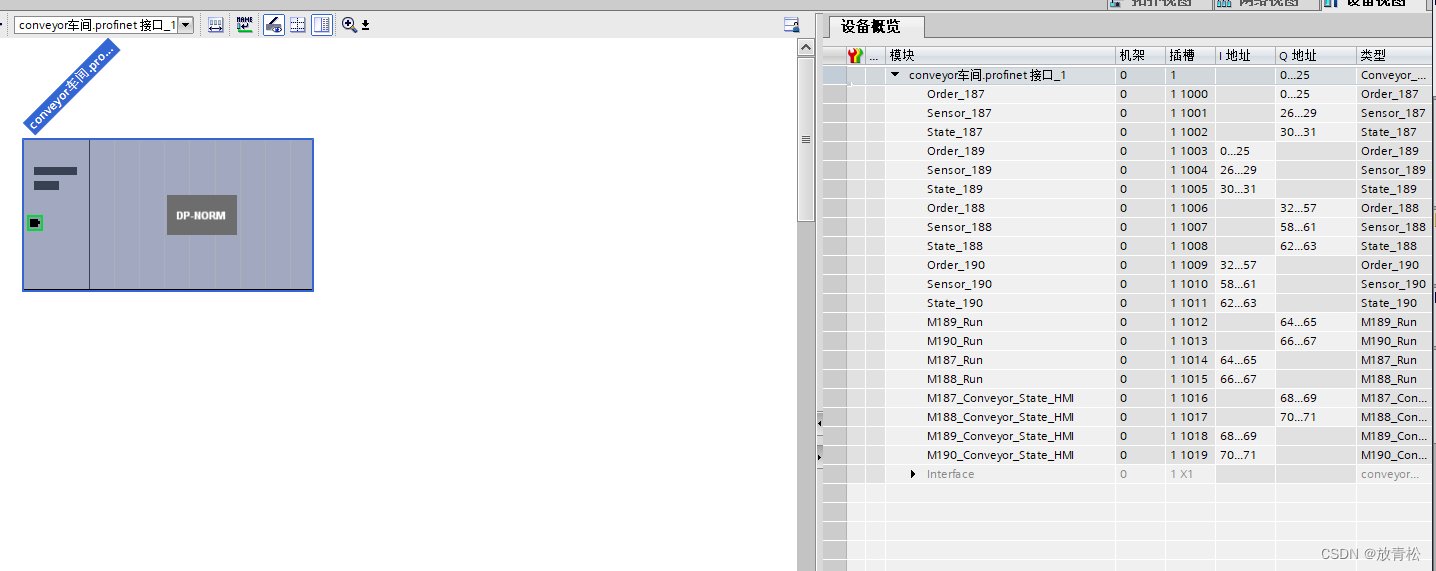Open the device selection dropdown arrow
Image resolution: width=1436 pixels, height=571 pixels.
[185, 25]
